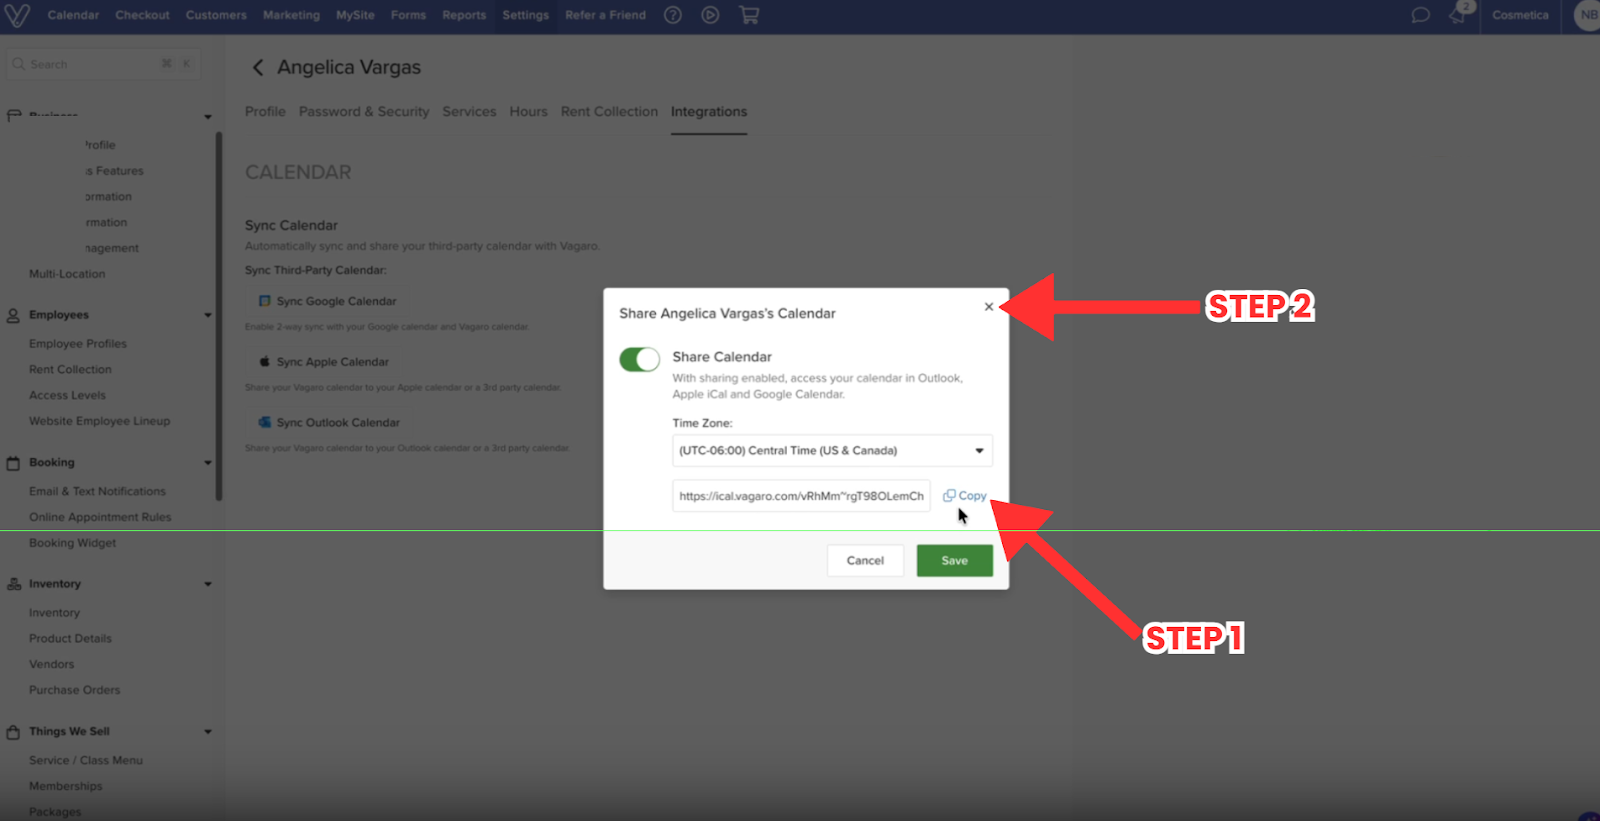Collapse the Inventory section arrow
Viewport: 1600px width, 821px height.
click(208, 584)
